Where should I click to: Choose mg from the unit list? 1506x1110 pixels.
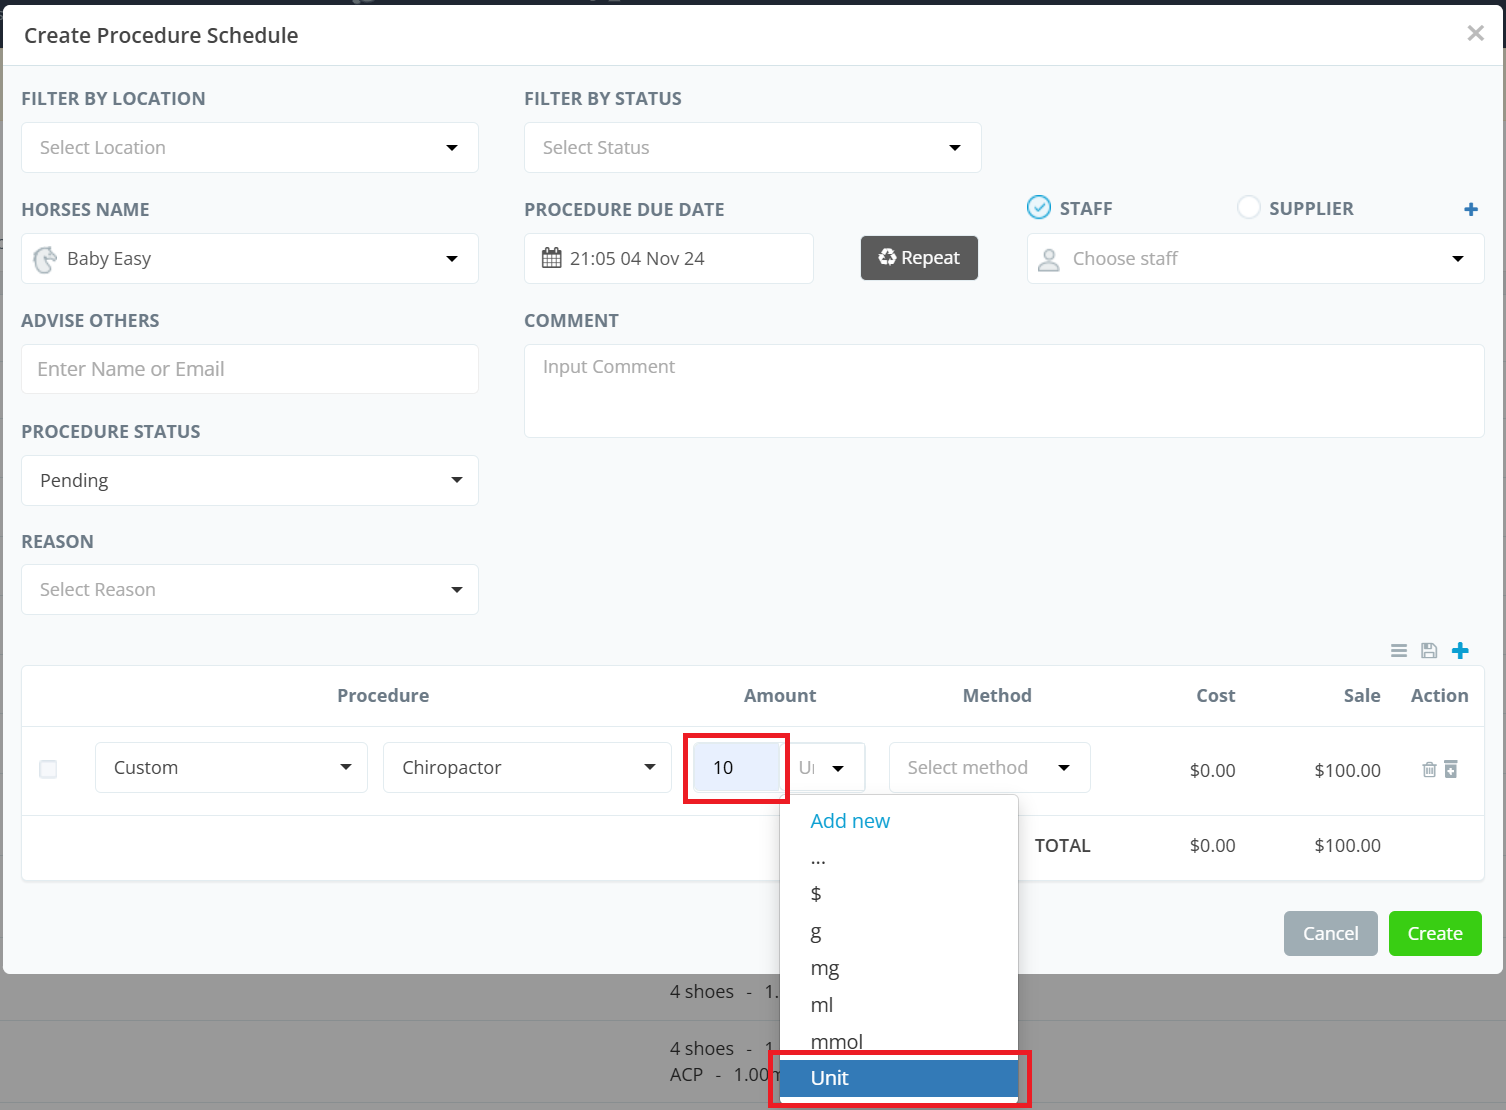click(x=825, y=968)
